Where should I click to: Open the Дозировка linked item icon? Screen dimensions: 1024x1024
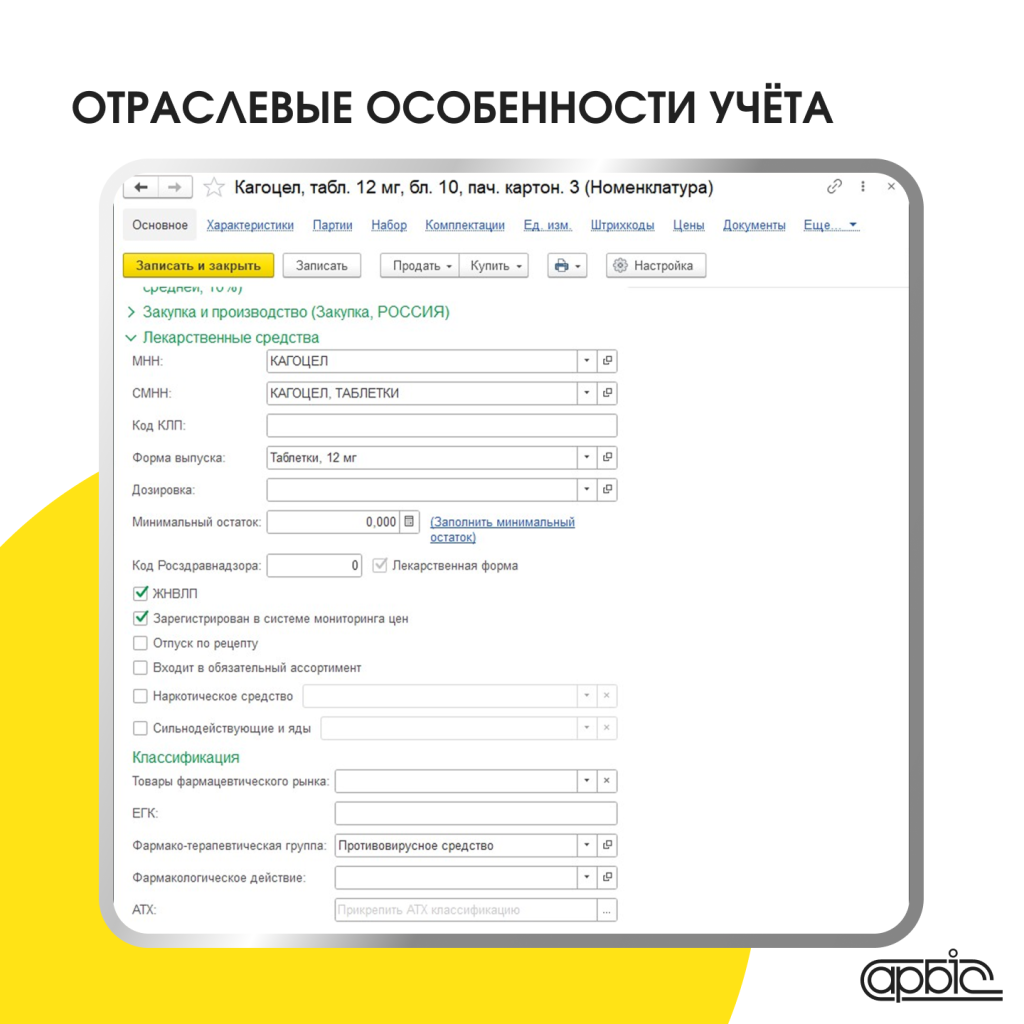[607, 489]
